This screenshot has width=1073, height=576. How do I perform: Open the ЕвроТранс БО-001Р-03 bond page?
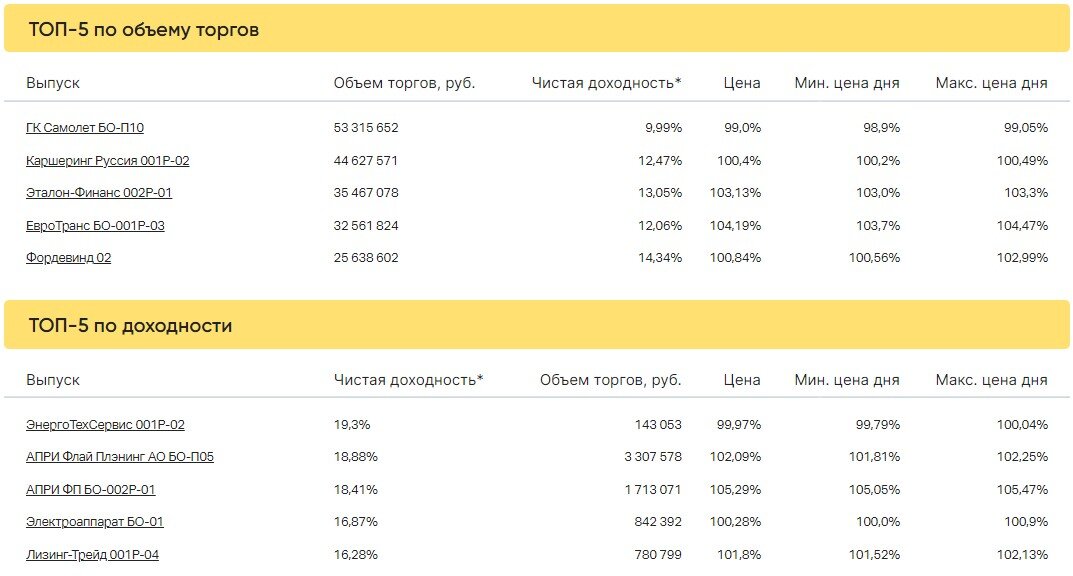coord(95,226)
